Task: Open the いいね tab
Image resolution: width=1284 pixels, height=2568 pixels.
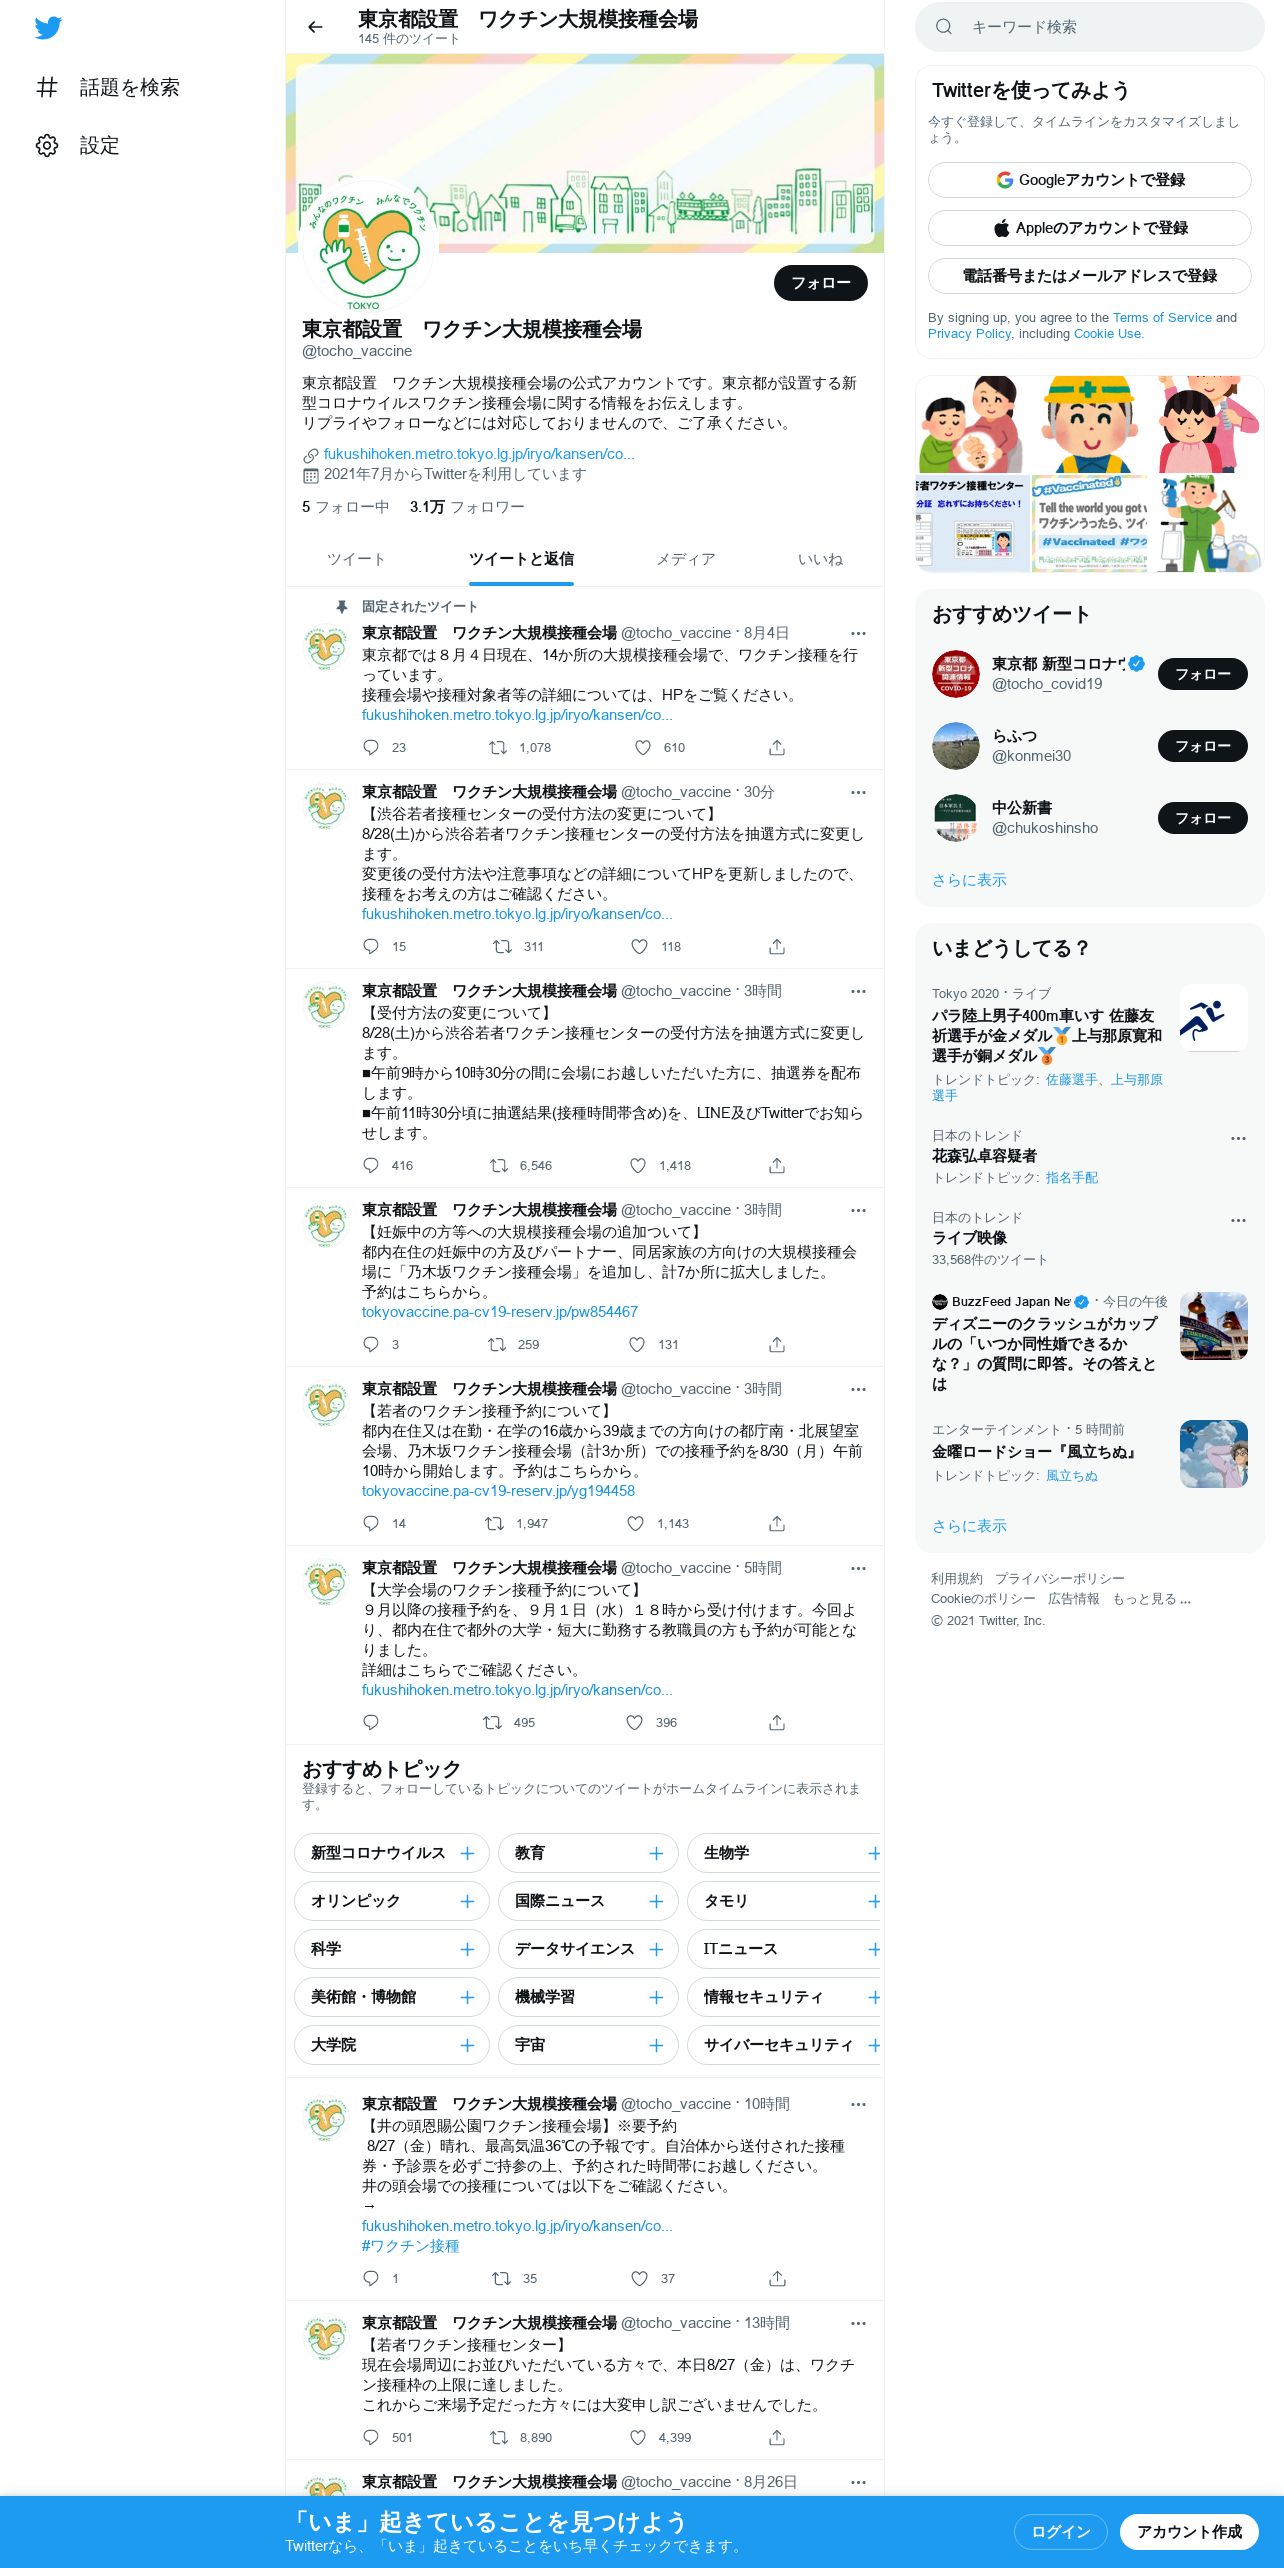Action: [x=820, y=559]
